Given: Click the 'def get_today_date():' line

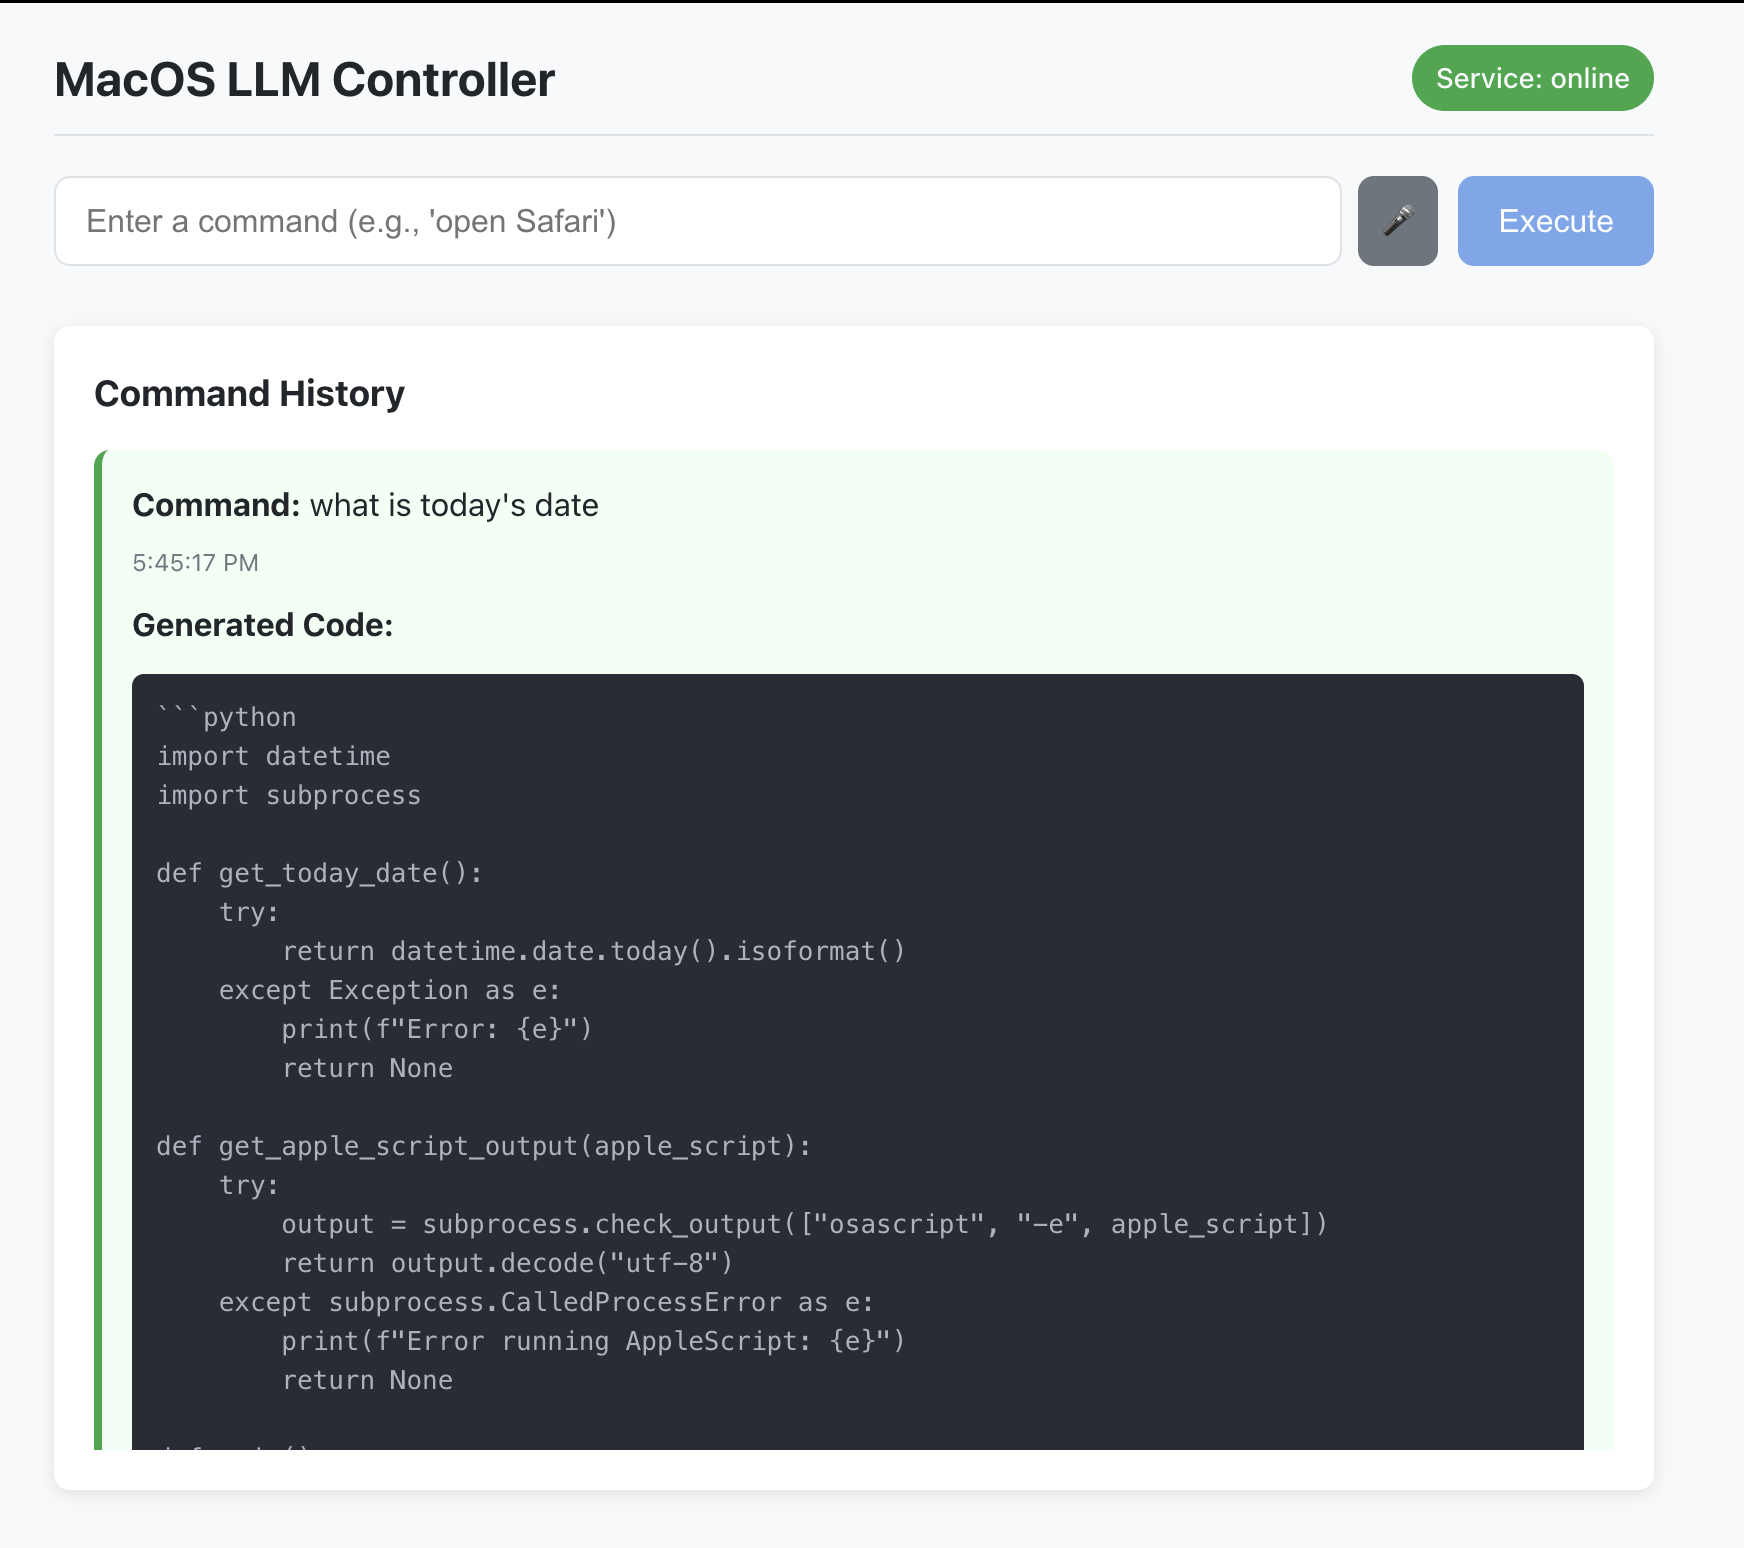Looking at the screenshot, I should pos(320,873).
